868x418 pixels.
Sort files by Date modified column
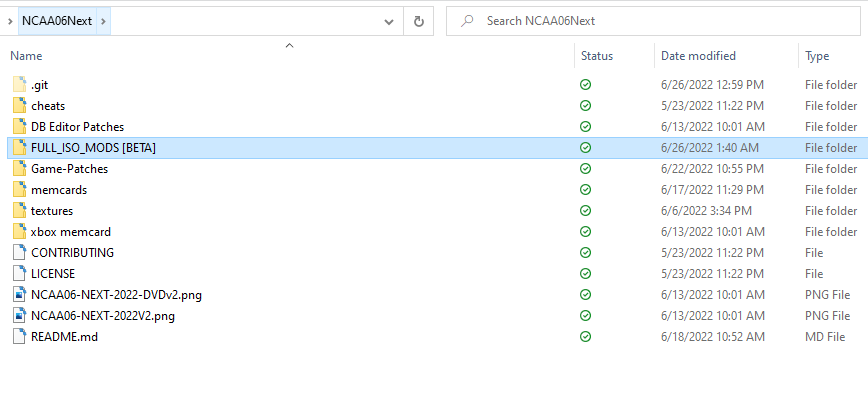tap(698, 56)
